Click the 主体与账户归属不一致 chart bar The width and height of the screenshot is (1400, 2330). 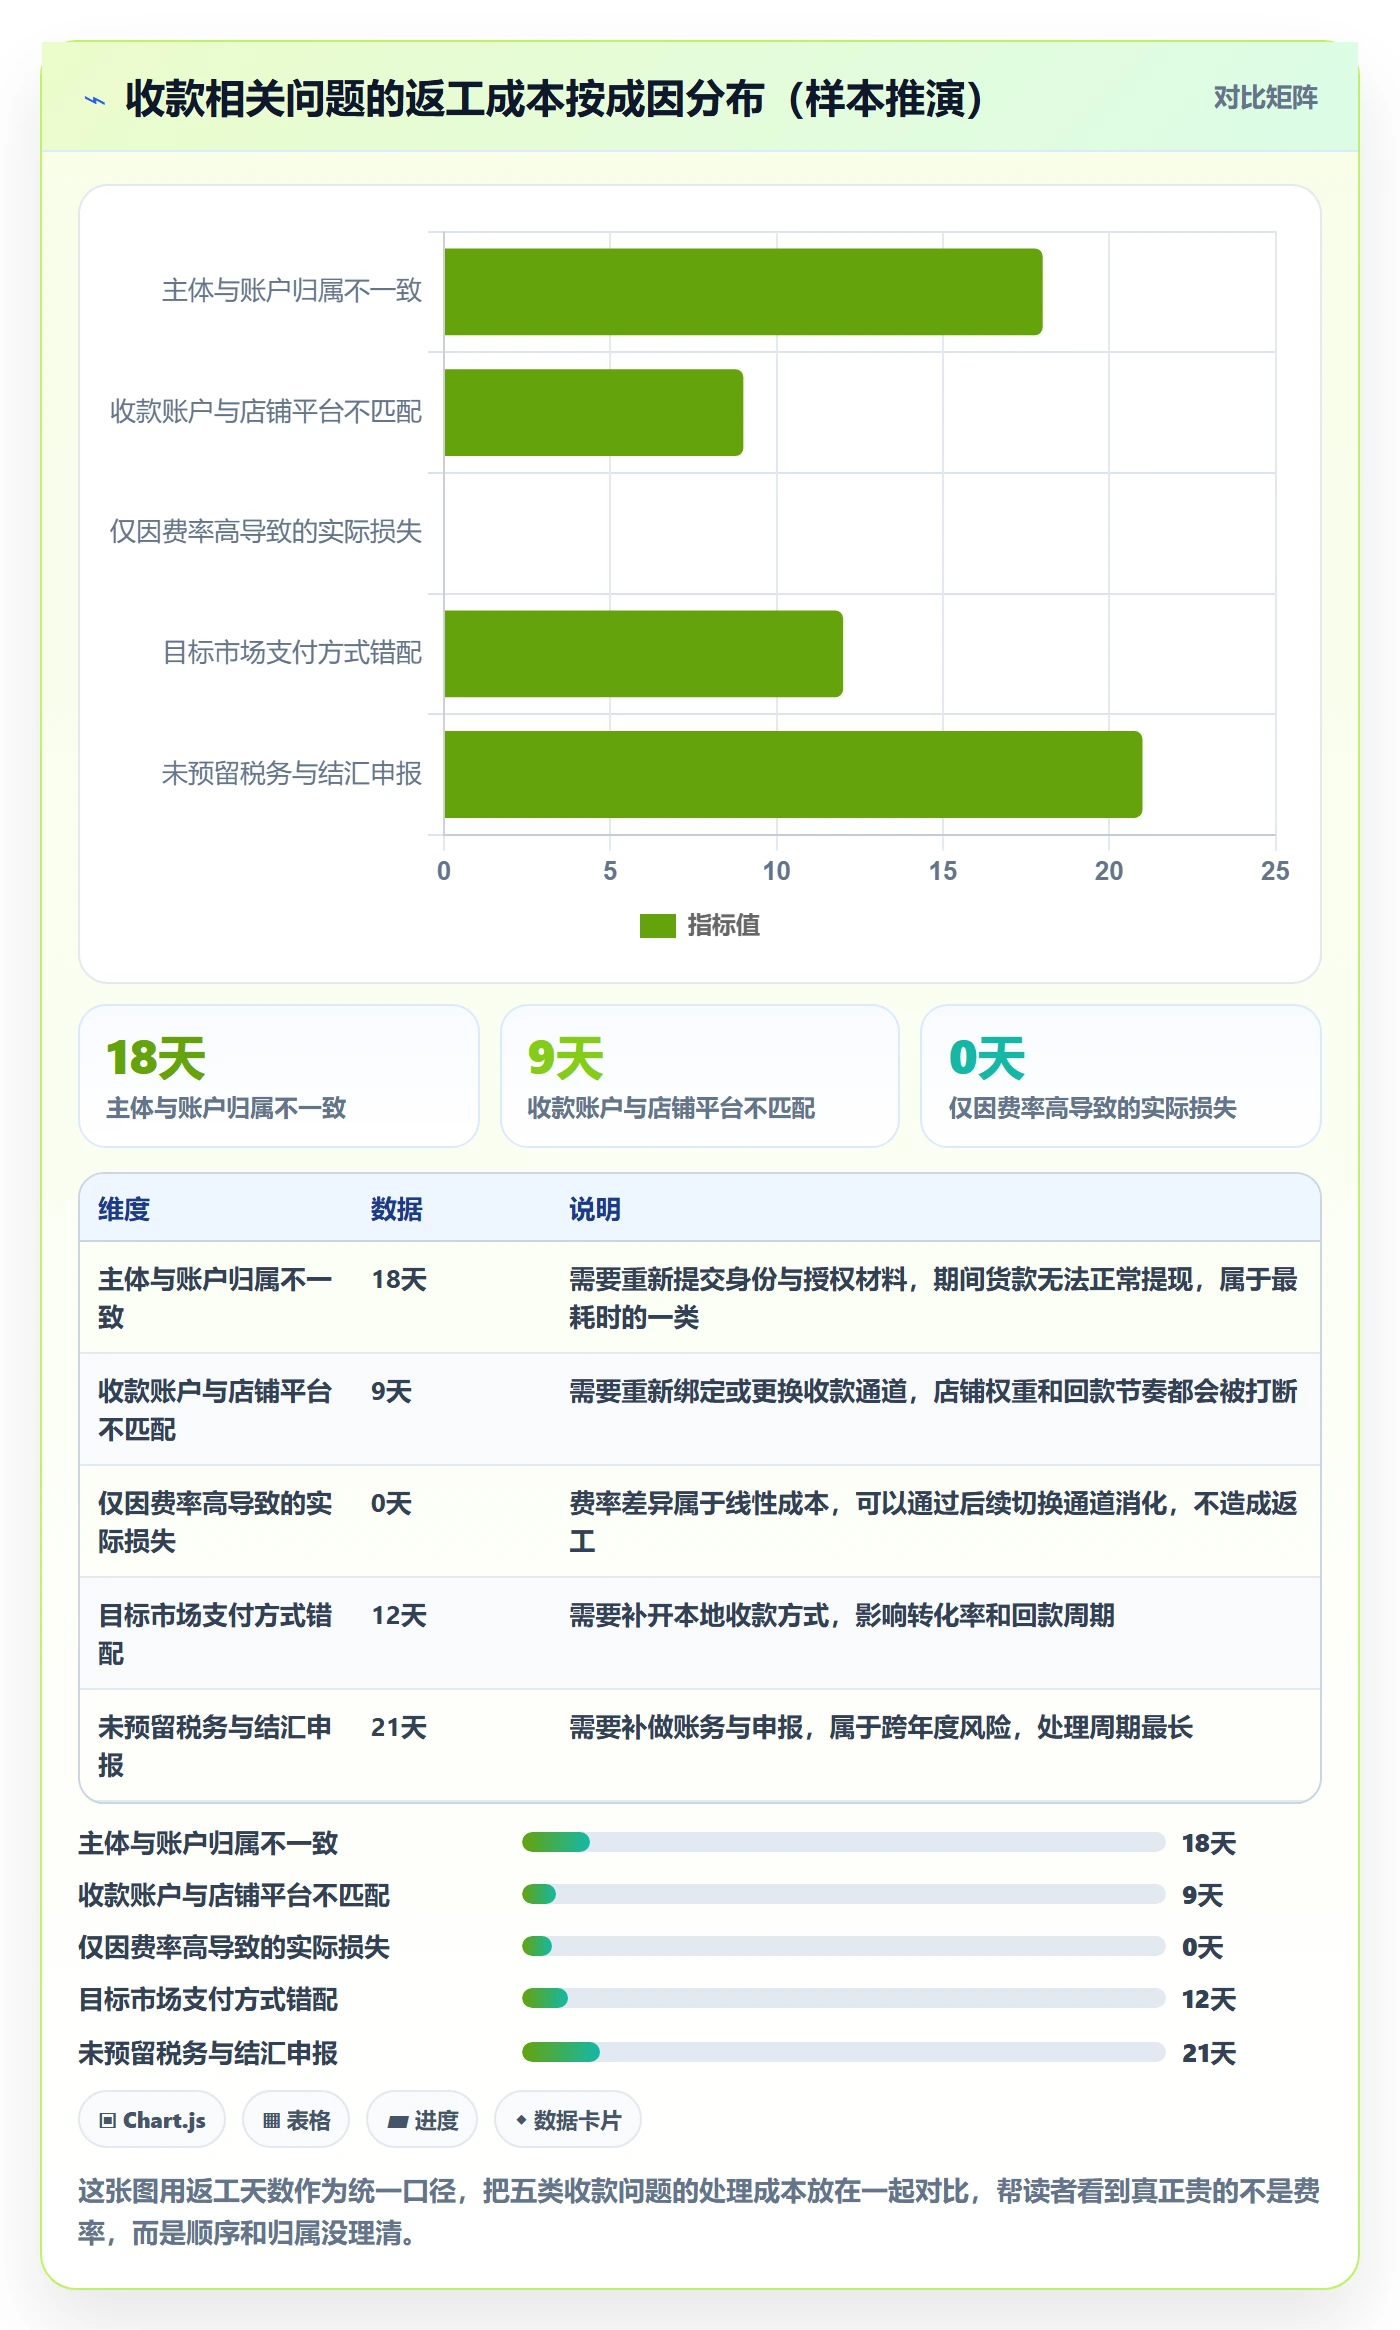[x=743, y=292]
